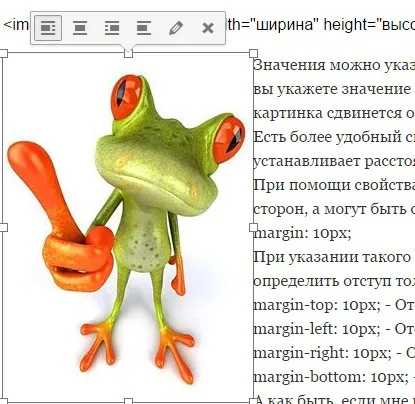Click the line starting 'сторон, а могут быть'
The height and width of the screenshot is (404, 415).
334,209
